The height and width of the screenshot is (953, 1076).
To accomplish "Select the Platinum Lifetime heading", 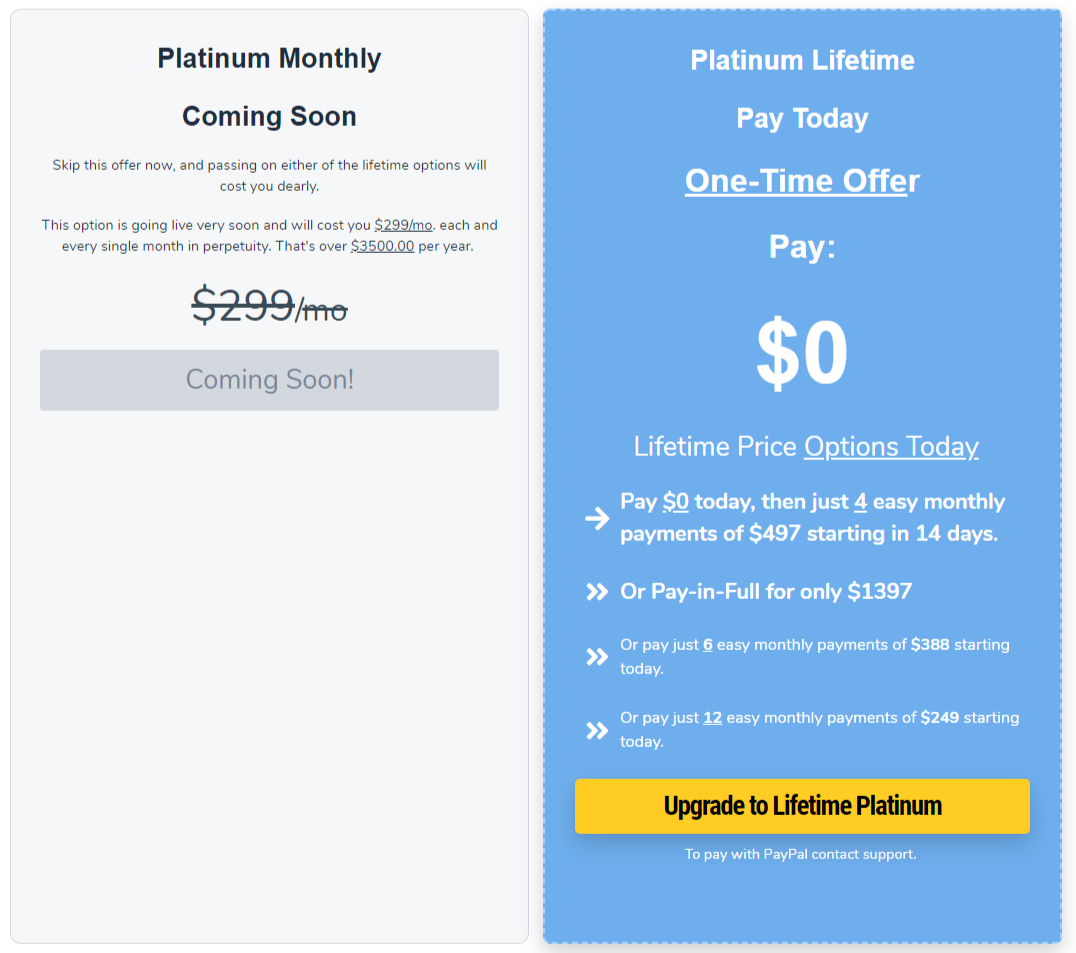I will point(802,60).
